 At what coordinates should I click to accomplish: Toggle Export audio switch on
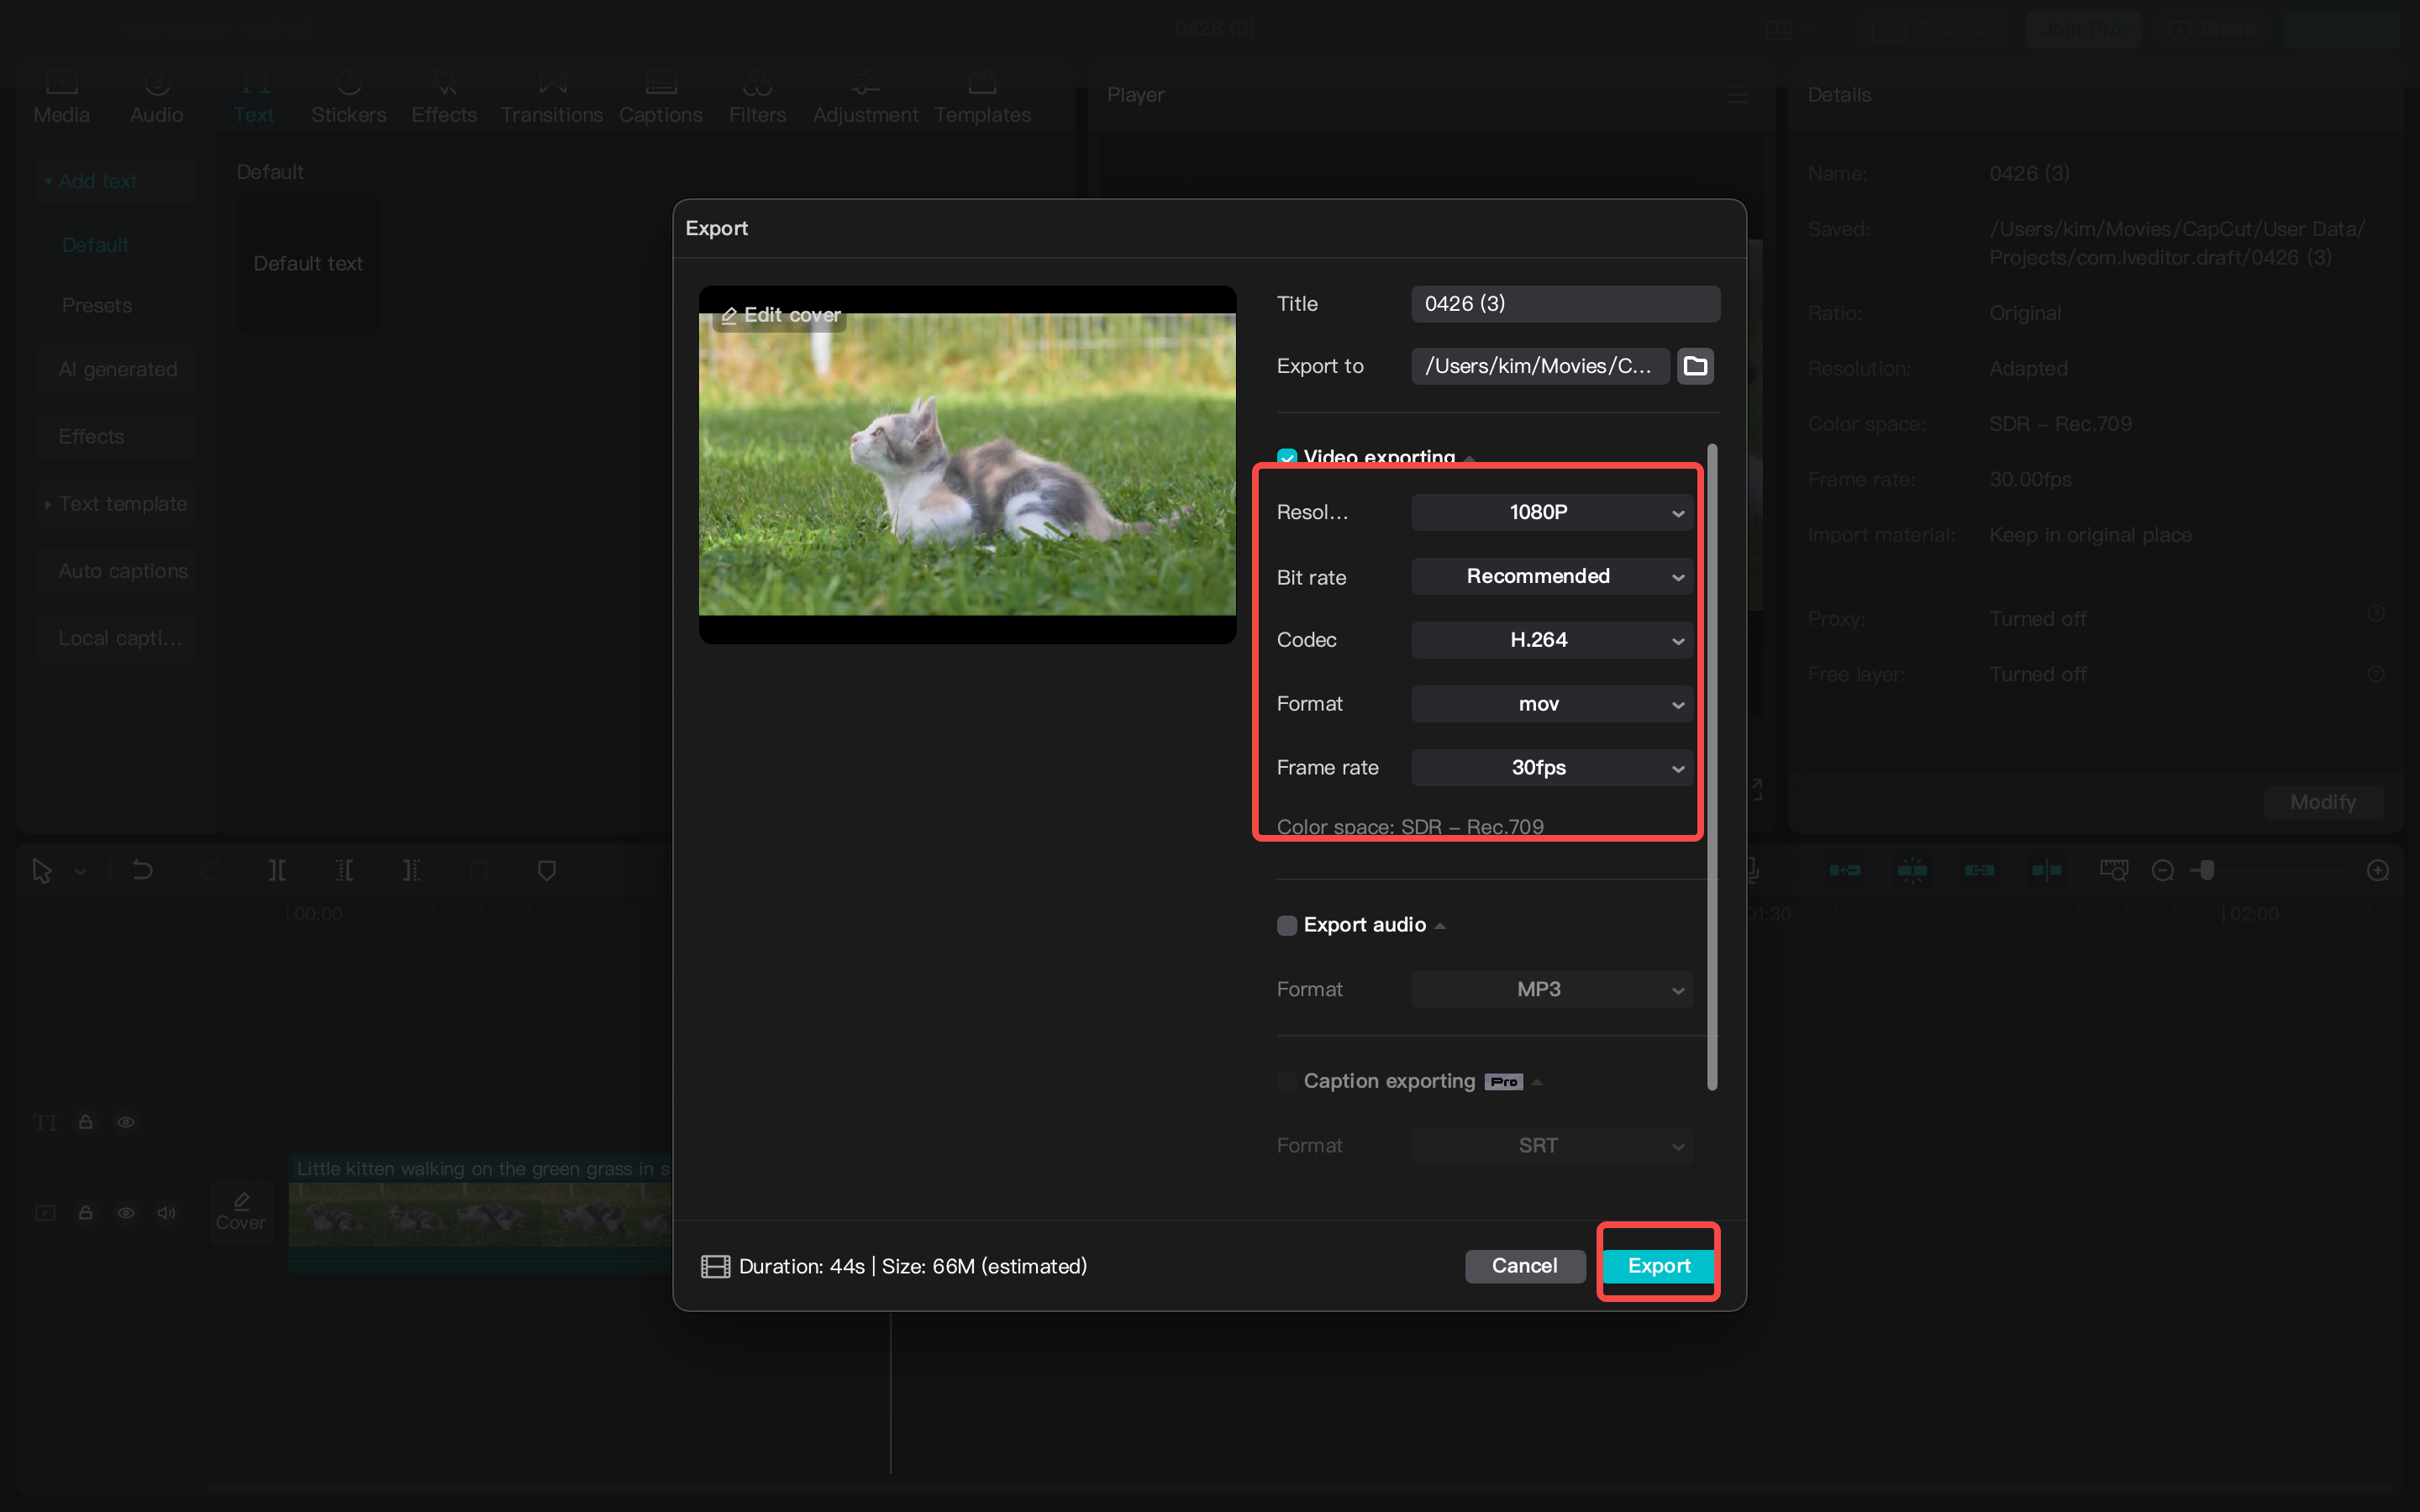[1284, 923]
